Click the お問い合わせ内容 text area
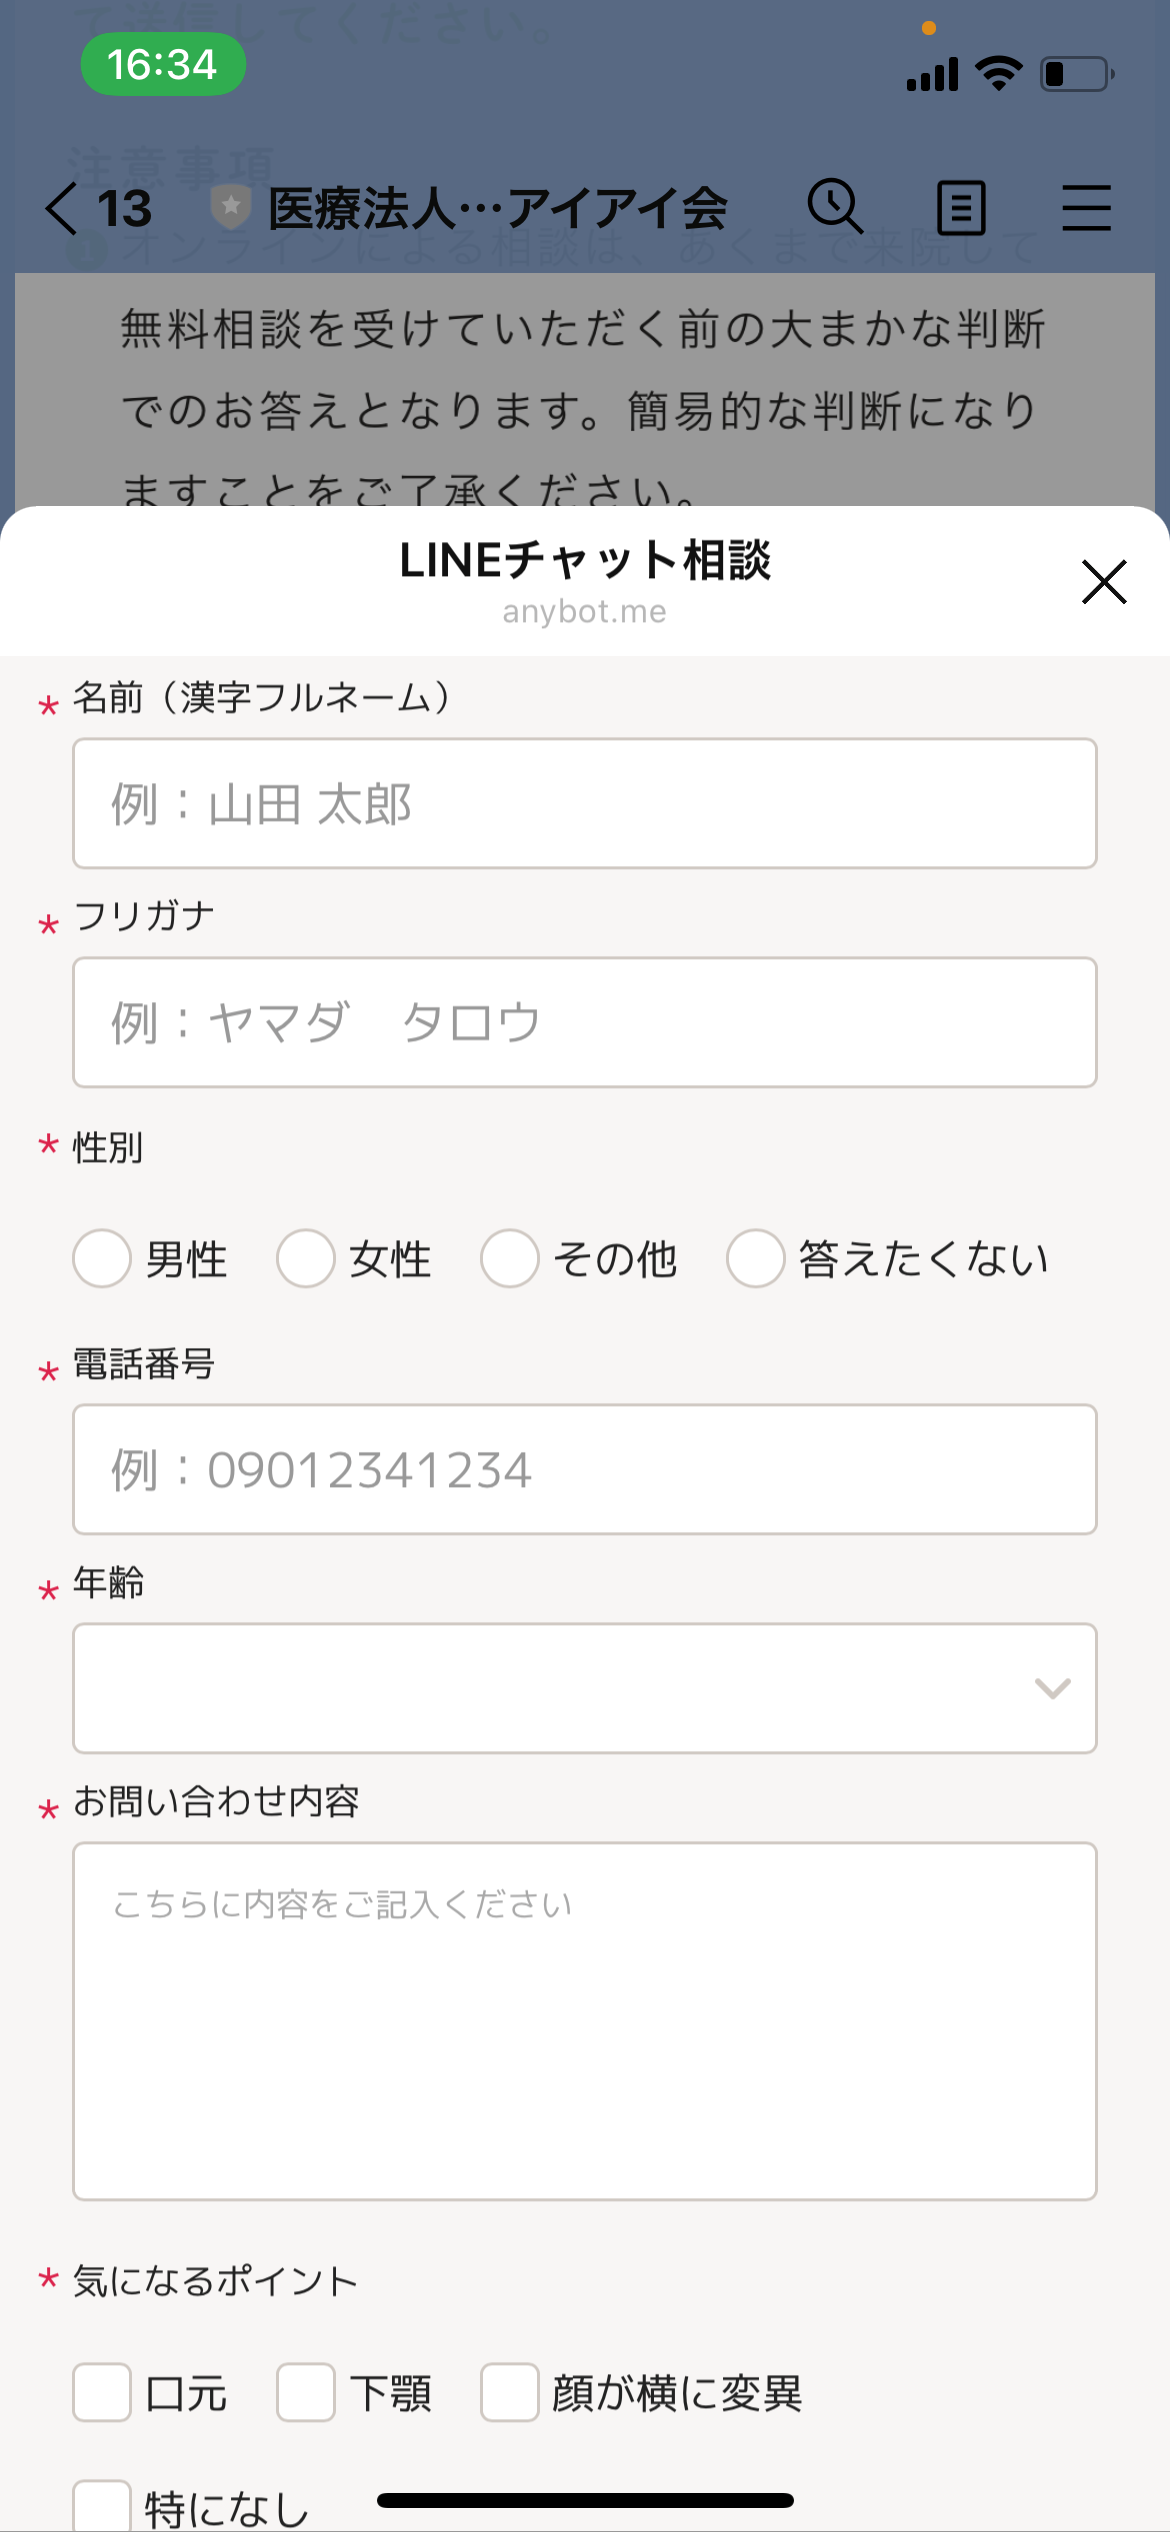Image resolution: width=1170 pixels, height=2532 pixels. 584,2020
